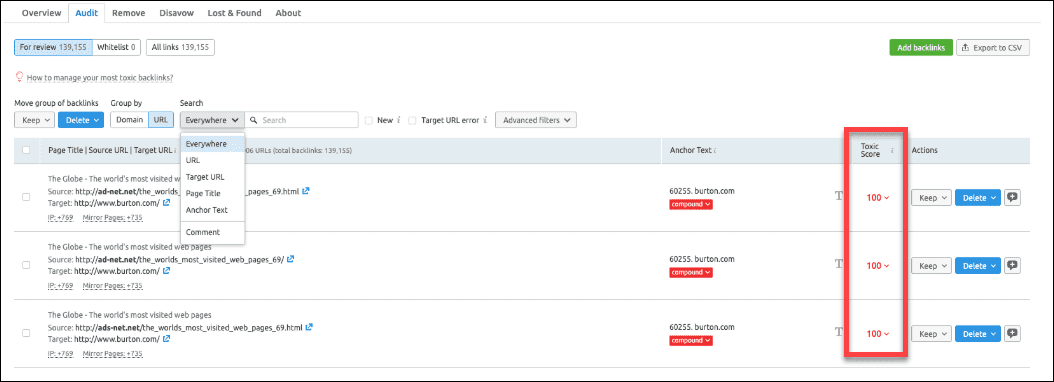Open compound tag dropdown in second row
Screen dimensions: 1054x382
(691, 272)
